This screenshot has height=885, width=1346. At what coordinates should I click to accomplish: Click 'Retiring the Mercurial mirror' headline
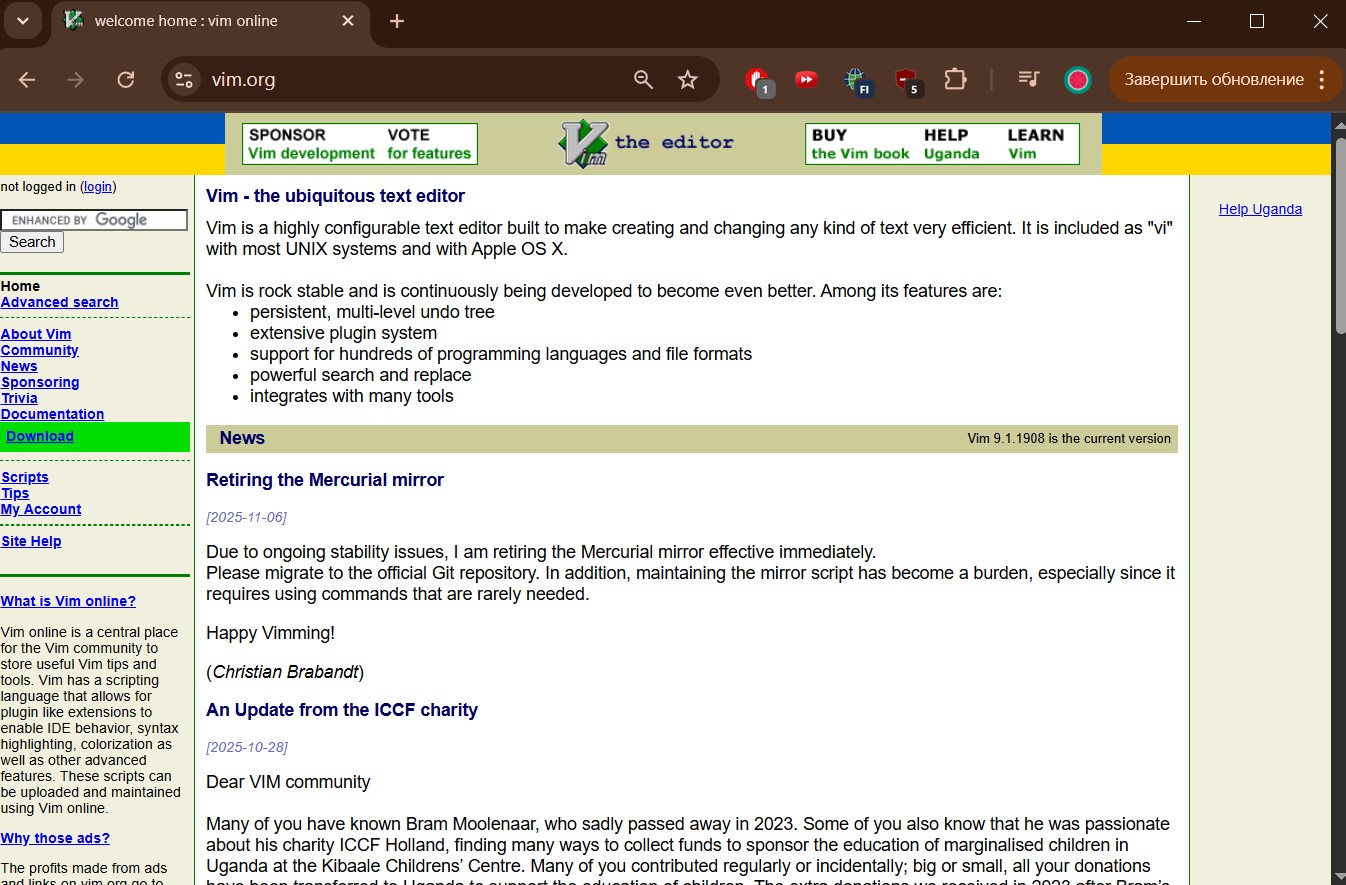click(x=325, y=480)
